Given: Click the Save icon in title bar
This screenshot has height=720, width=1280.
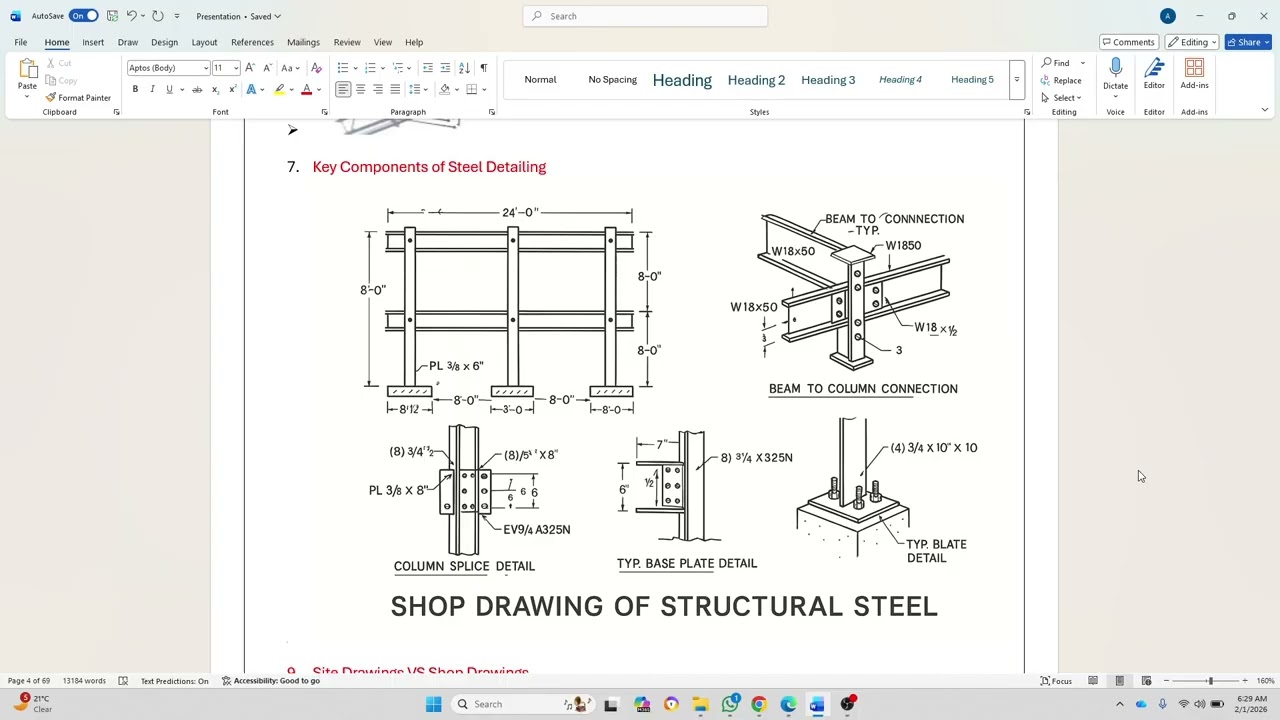Looking at the screenshot, I should [x=112, y=16].
